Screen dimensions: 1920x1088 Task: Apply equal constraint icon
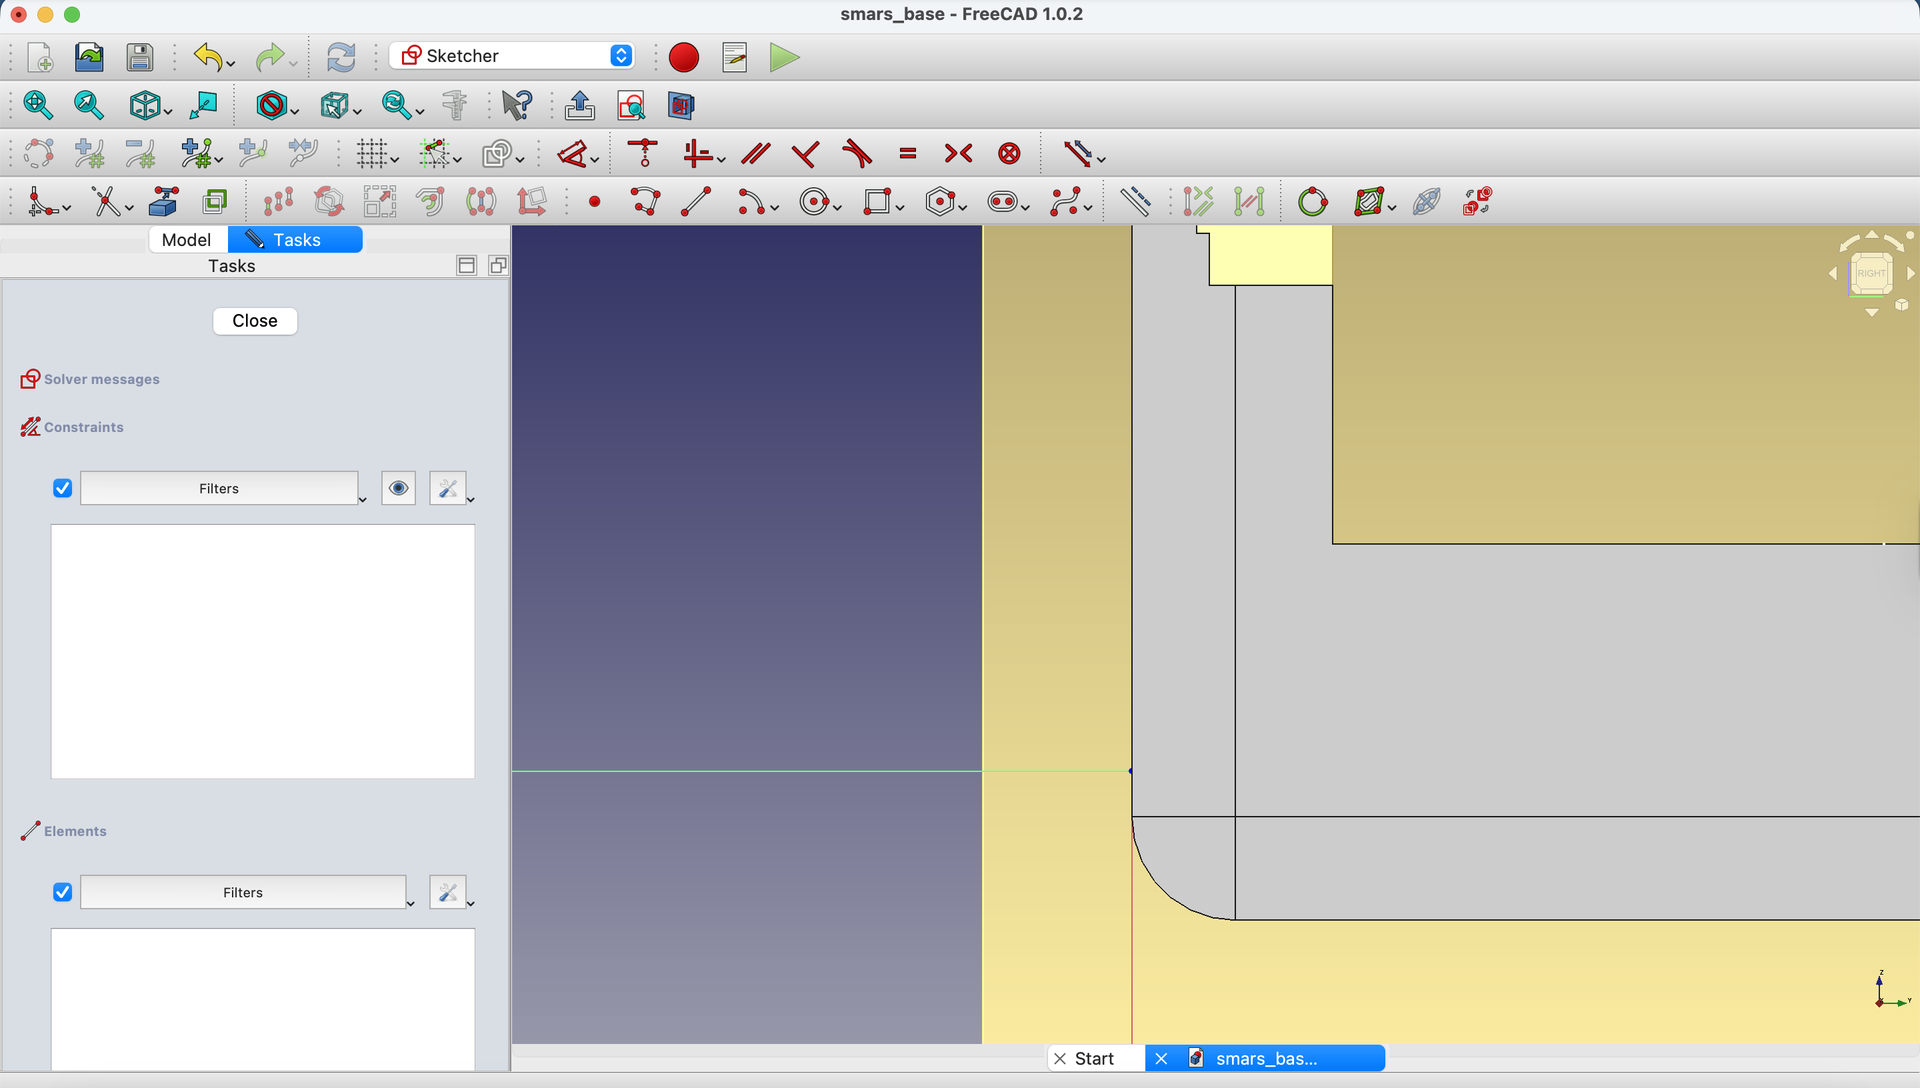pos(908,153)
